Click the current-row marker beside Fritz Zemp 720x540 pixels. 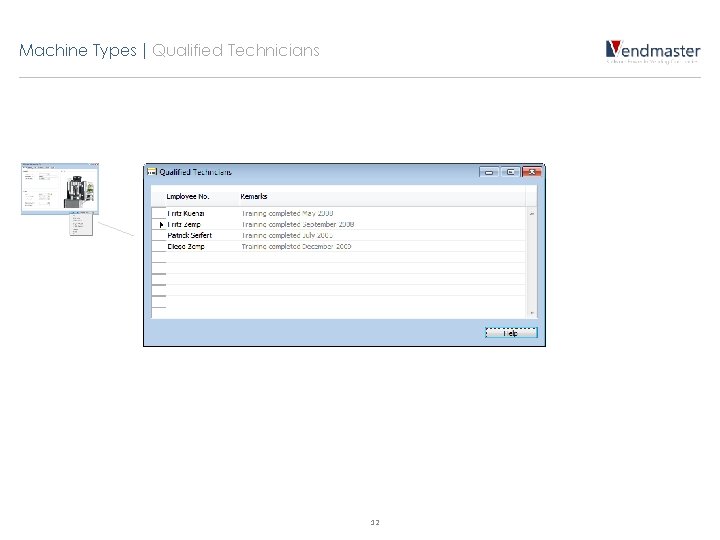(x=159, y=225)
